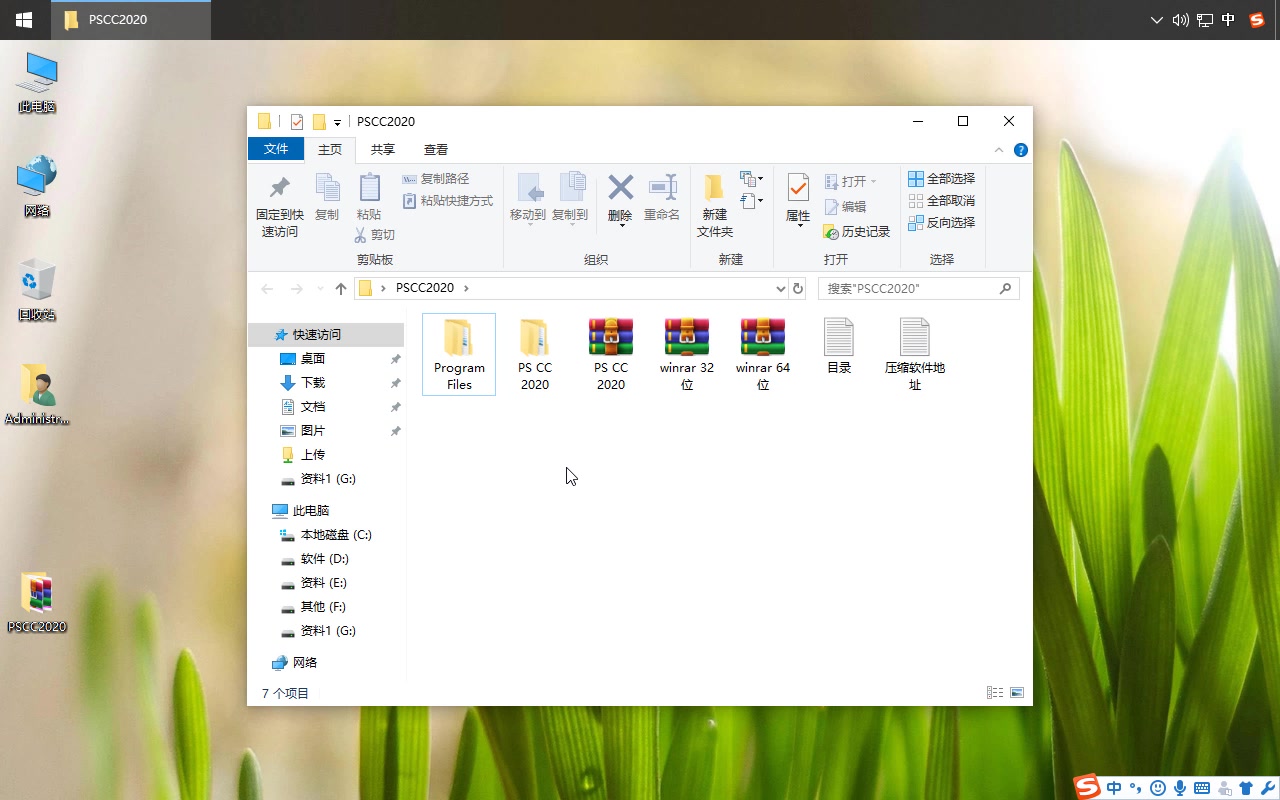This screenshot has width=1280, height=800.
Task: Open Local Disk (C:) in sidebar
Action: pos(326,535)
